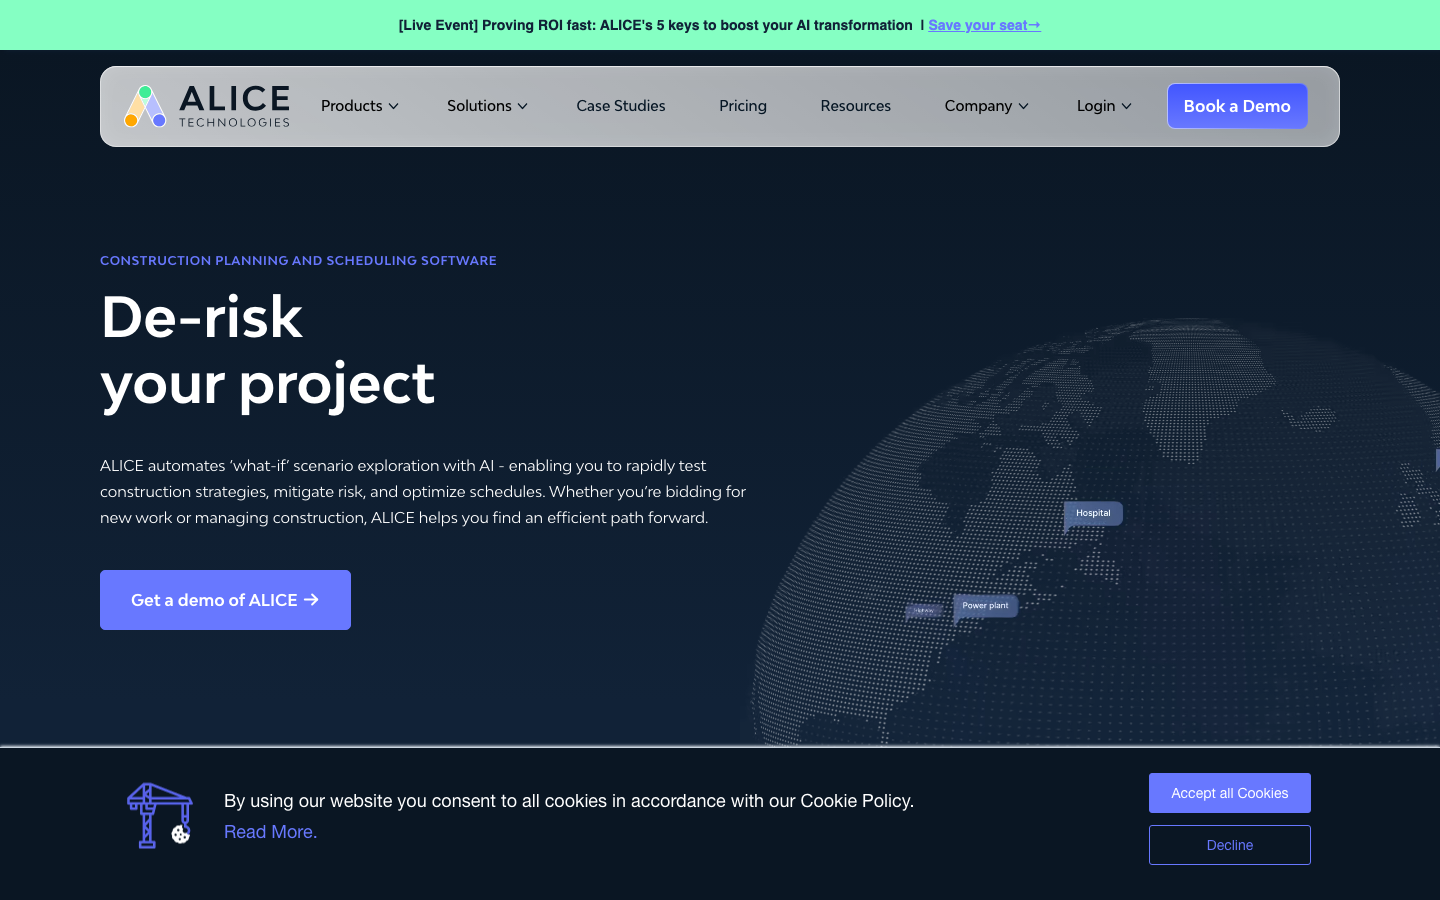The height and width of the screenshot is (900, 1440).
Task: Click the Book a Demo button
Action: pyautogui.click(x=1237, y=106)
